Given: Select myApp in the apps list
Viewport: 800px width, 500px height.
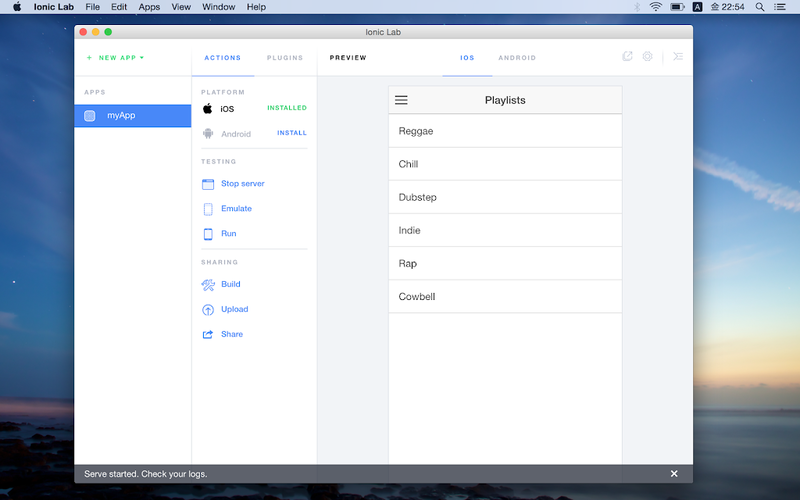Looking at the screenshot, I should [x=132, y=116].
